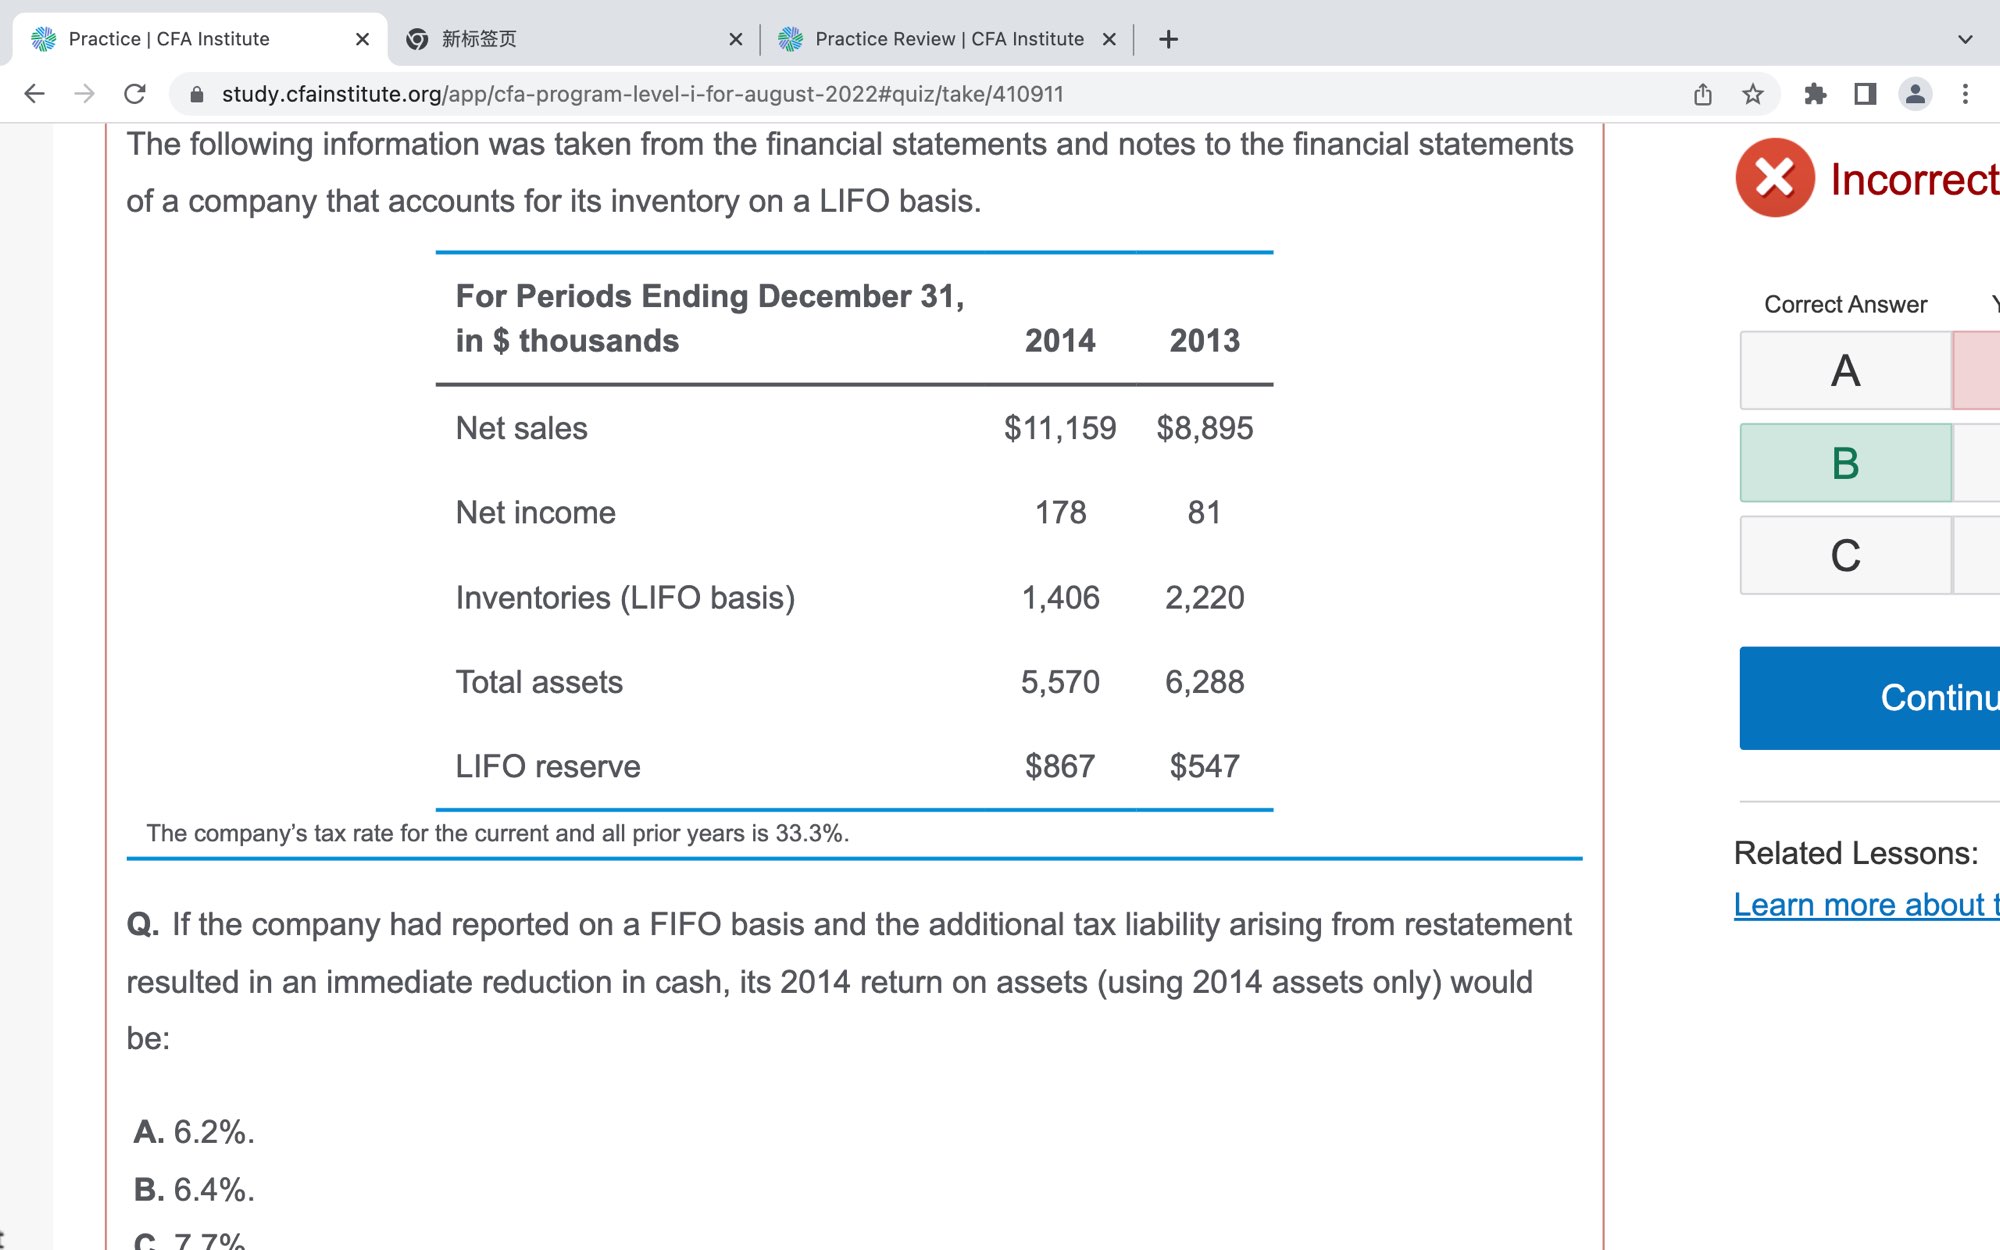Open a new browser tab
The image size is (2000, 1250).
1168,39
